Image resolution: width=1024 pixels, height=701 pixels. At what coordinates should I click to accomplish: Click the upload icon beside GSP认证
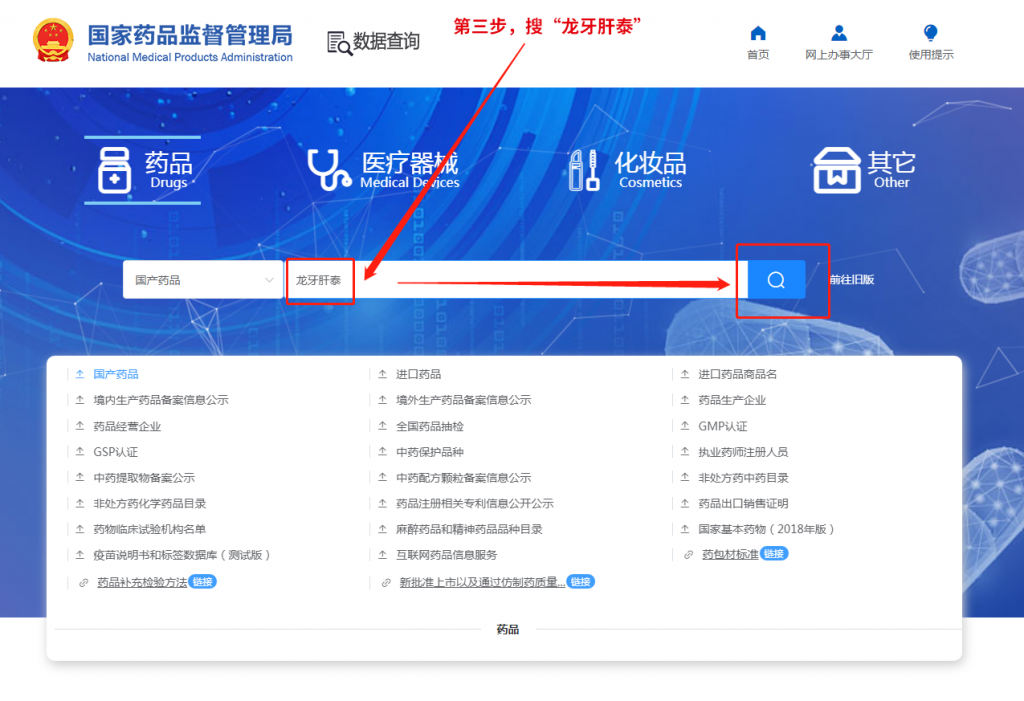point(80,451)
